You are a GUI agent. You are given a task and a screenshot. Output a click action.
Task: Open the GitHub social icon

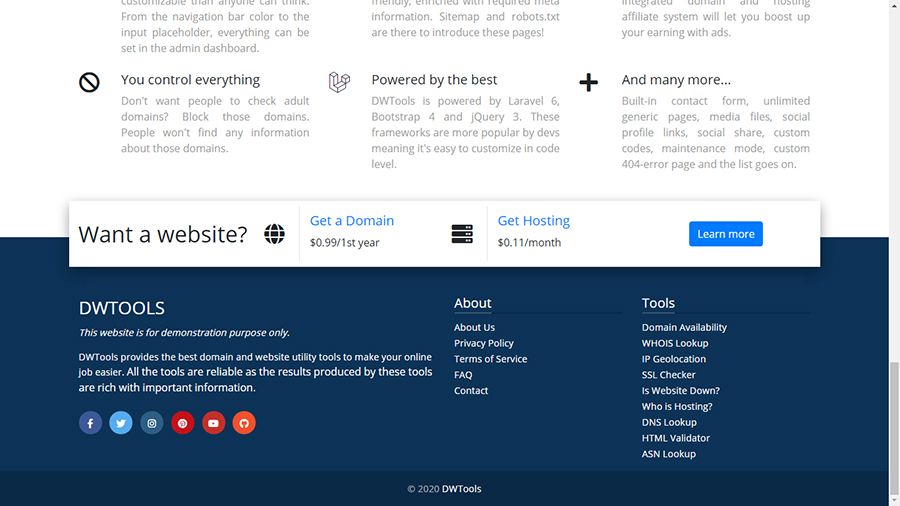tap(244, 423)
